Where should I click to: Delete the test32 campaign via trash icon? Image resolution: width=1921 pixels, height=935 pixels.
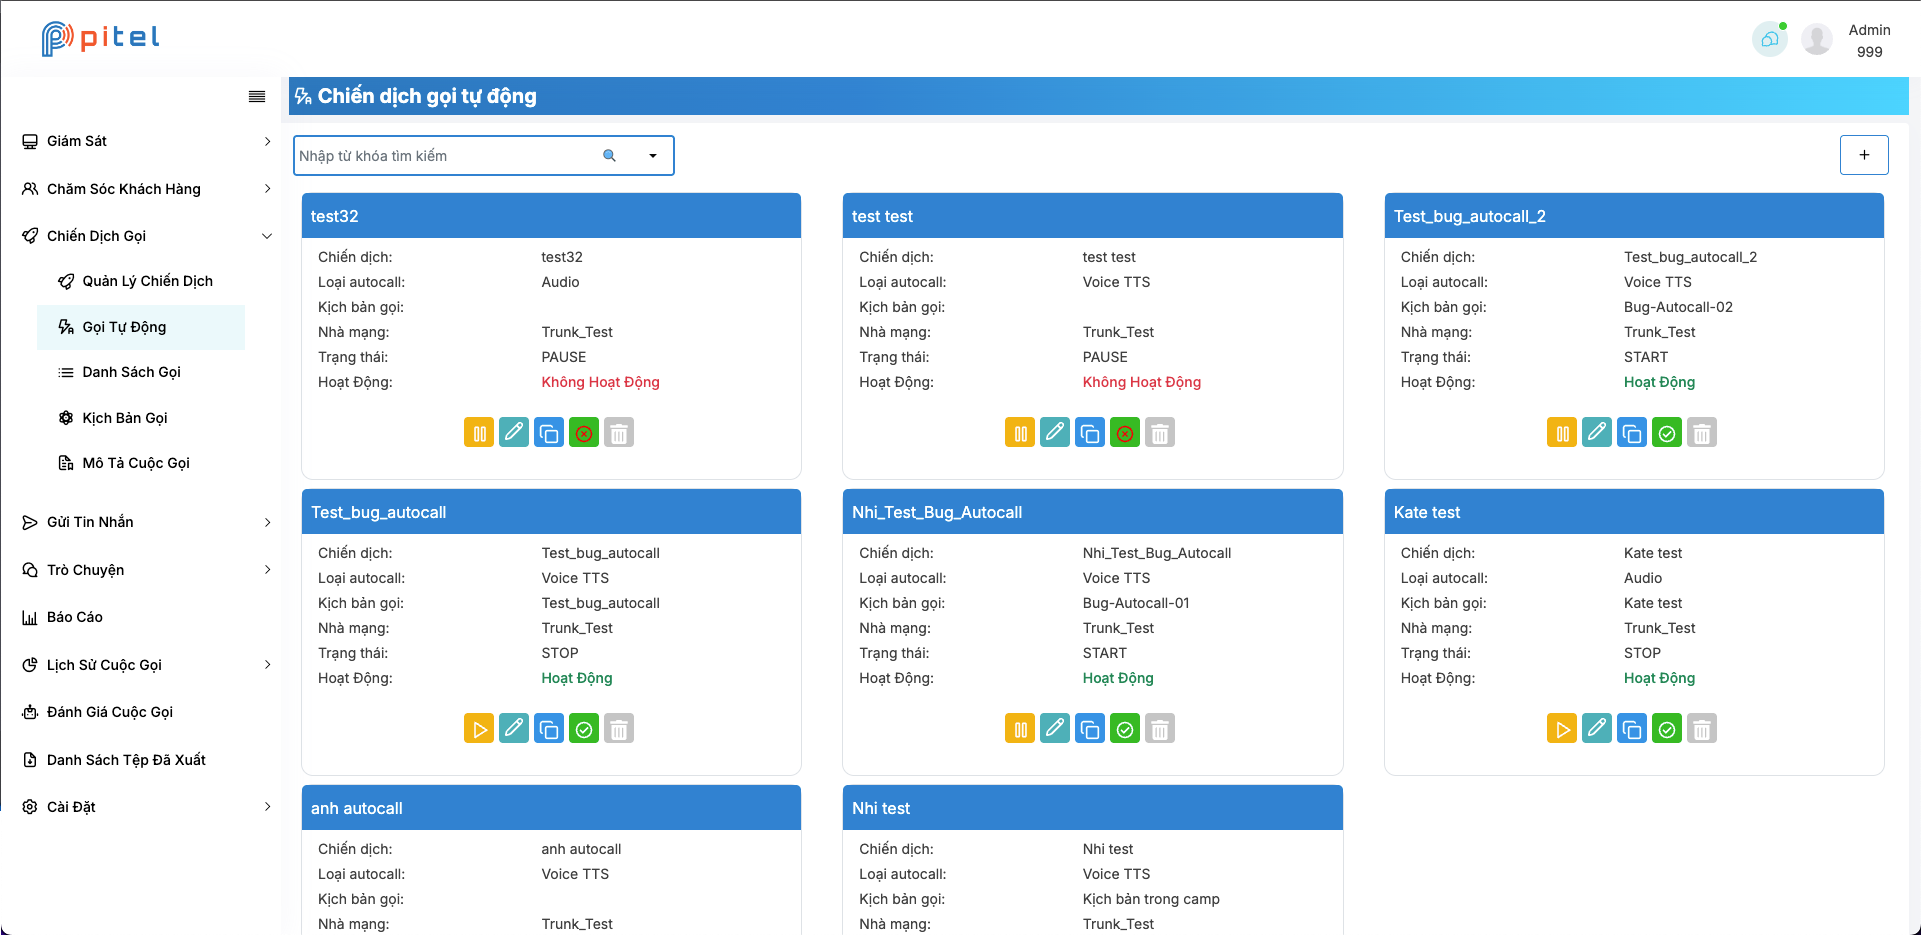619,433
